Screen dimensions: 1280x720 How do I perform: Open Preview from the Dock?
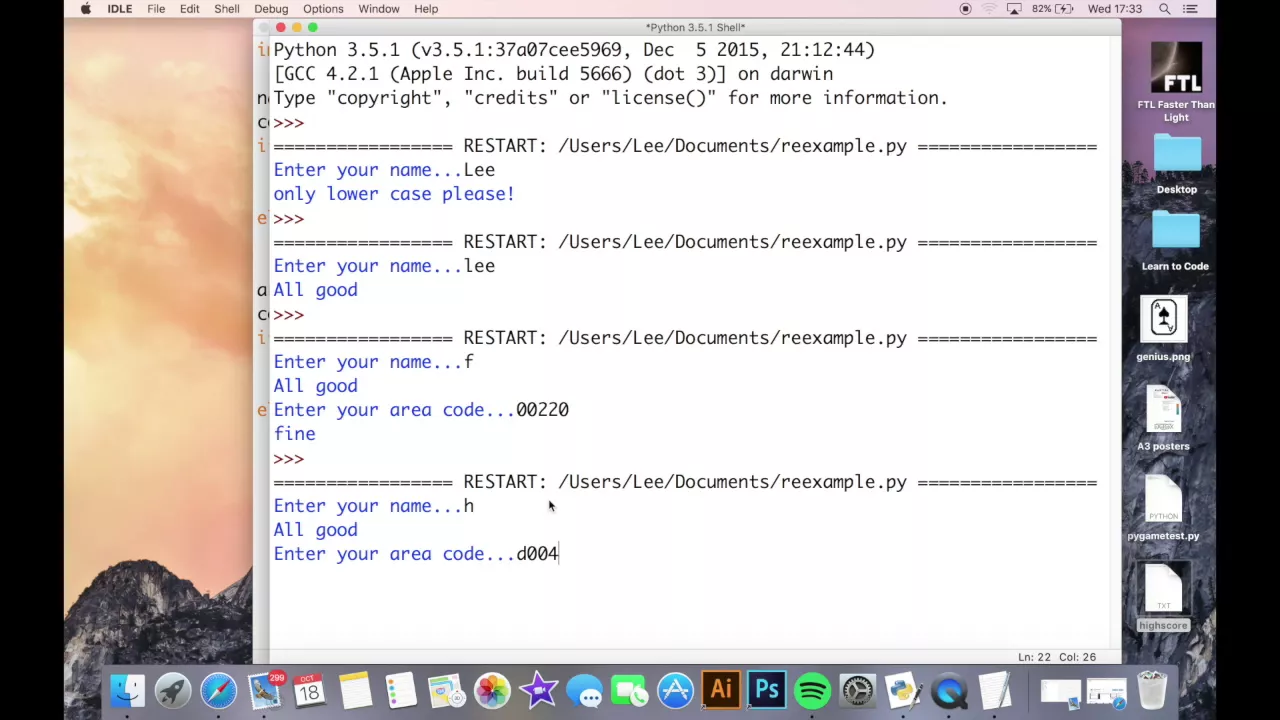446,691
